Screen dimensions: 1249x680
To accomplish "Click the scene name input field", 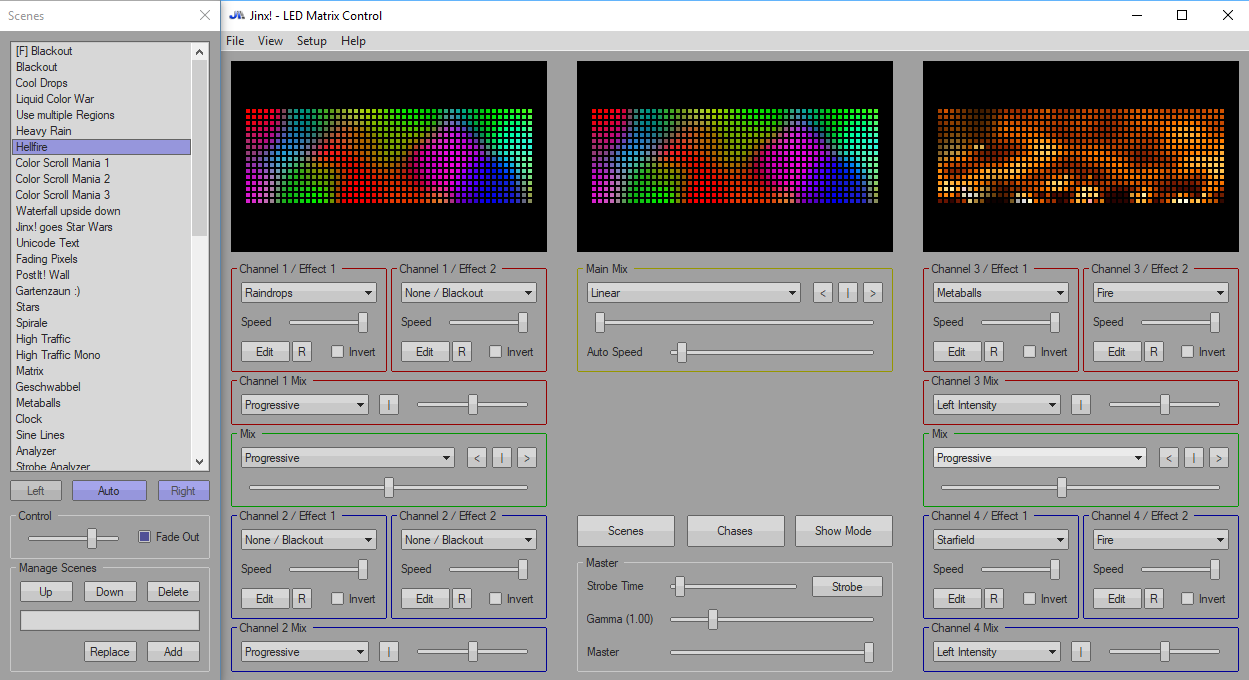I will [x=110, y=621].
